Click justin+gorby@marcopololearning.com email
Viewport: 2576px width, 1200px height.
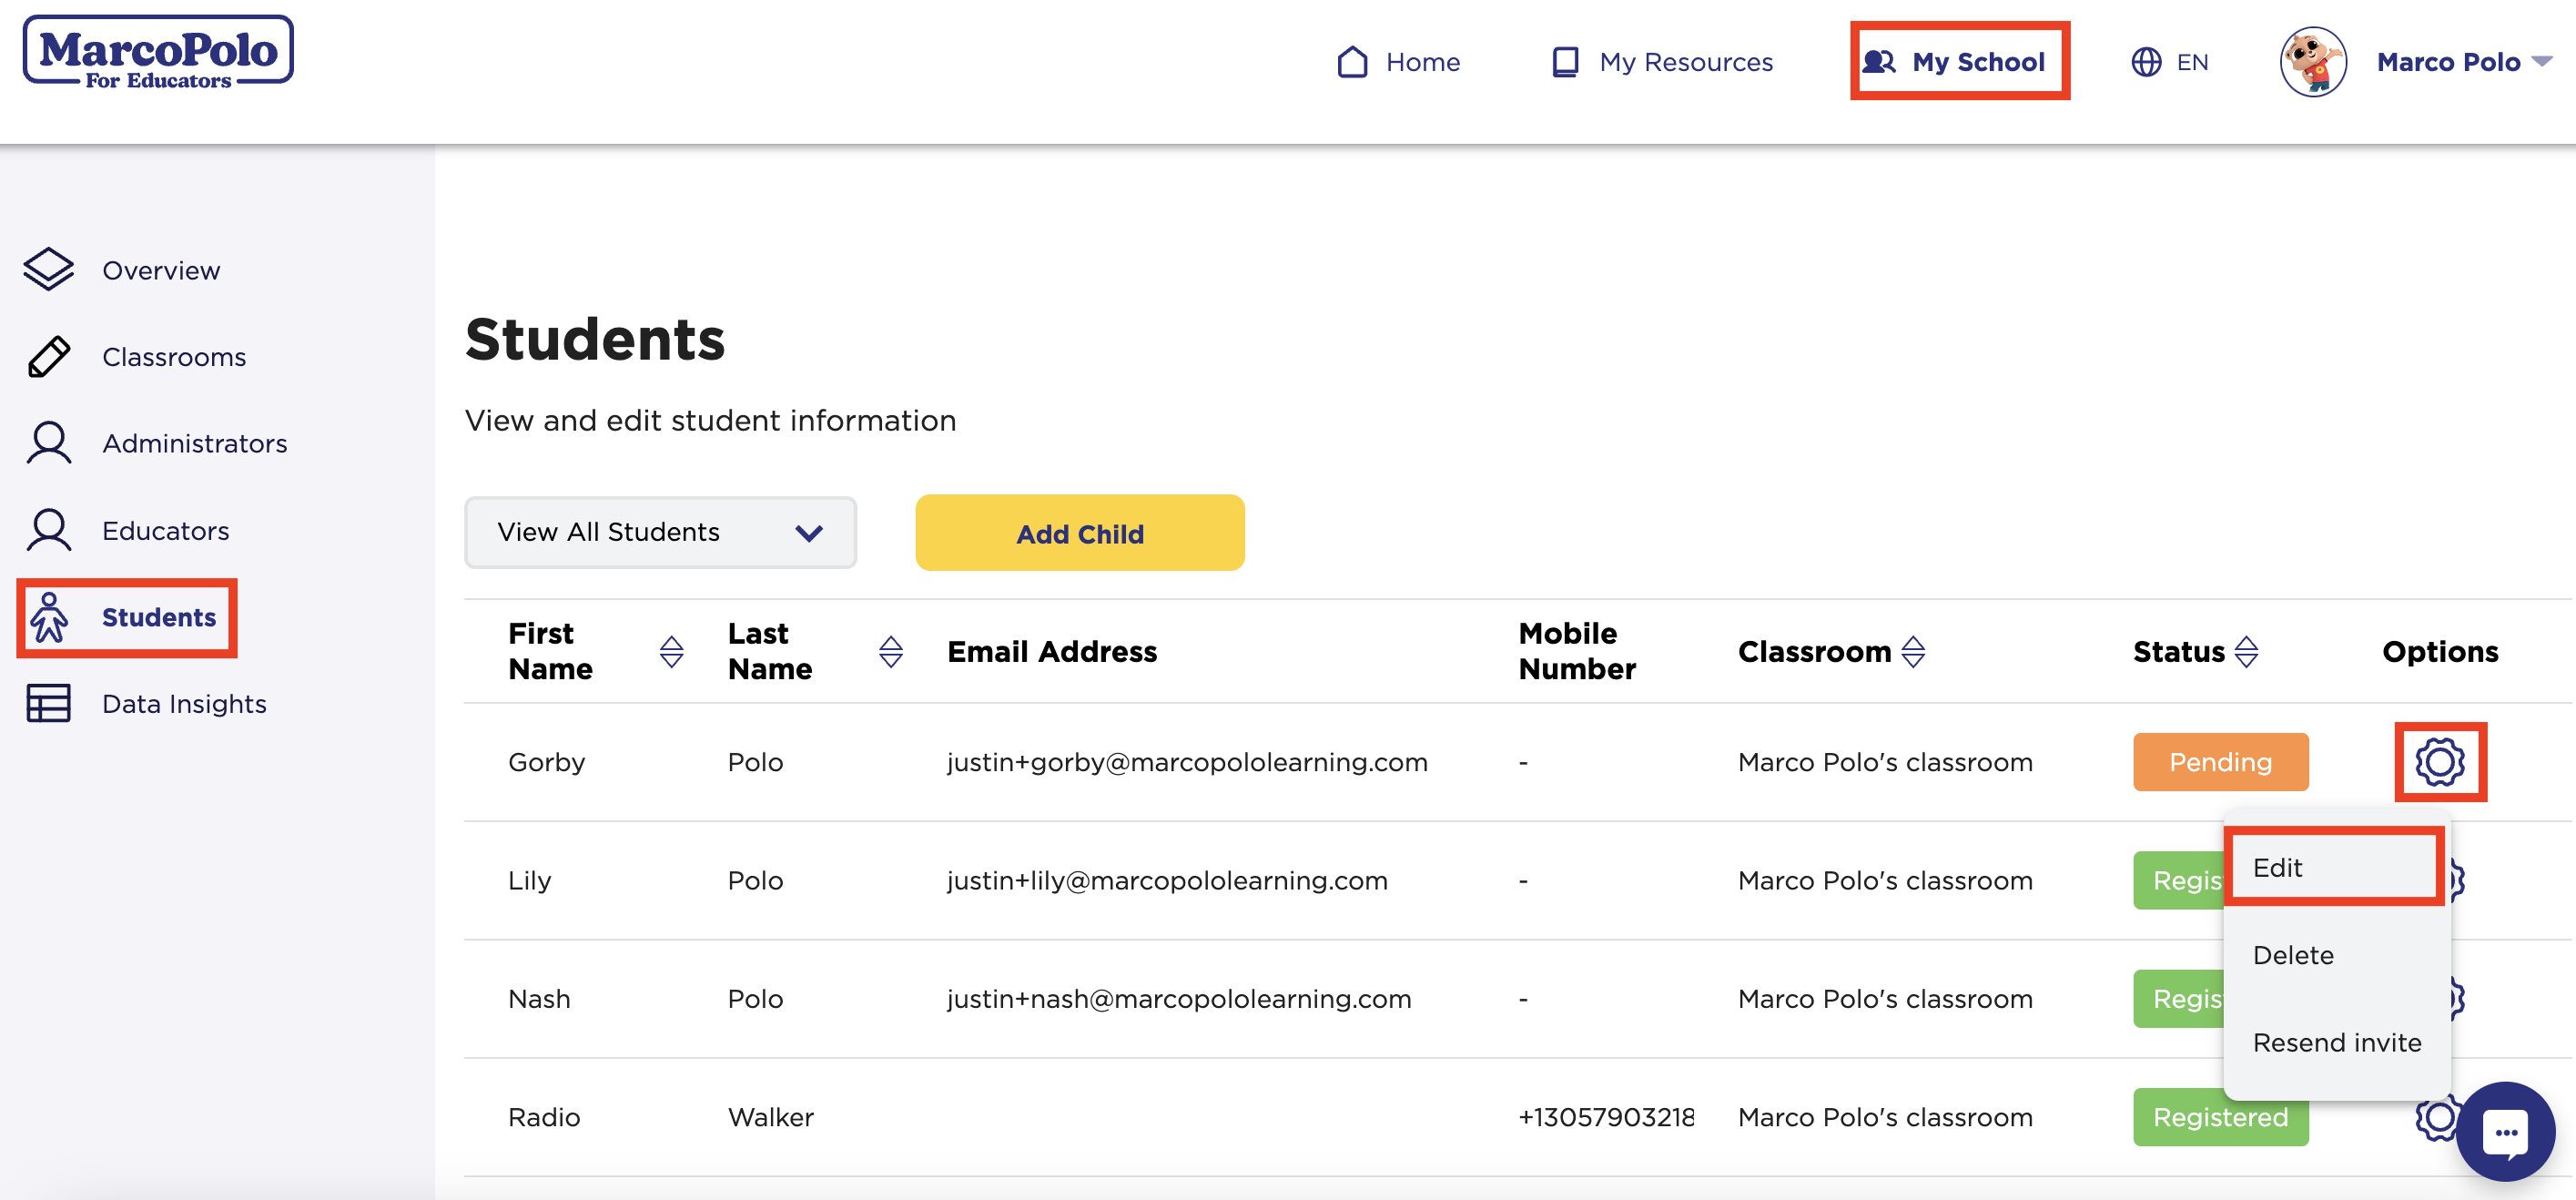(x=1187, y=762)
